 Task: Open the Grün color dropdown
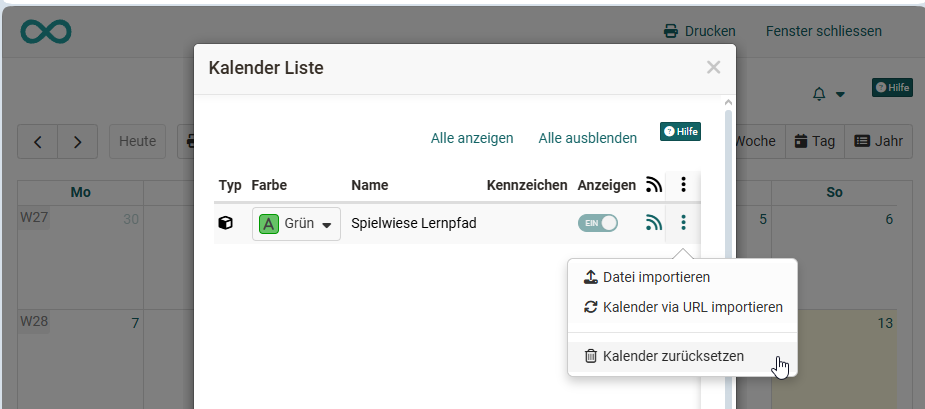tap(296, 224)
